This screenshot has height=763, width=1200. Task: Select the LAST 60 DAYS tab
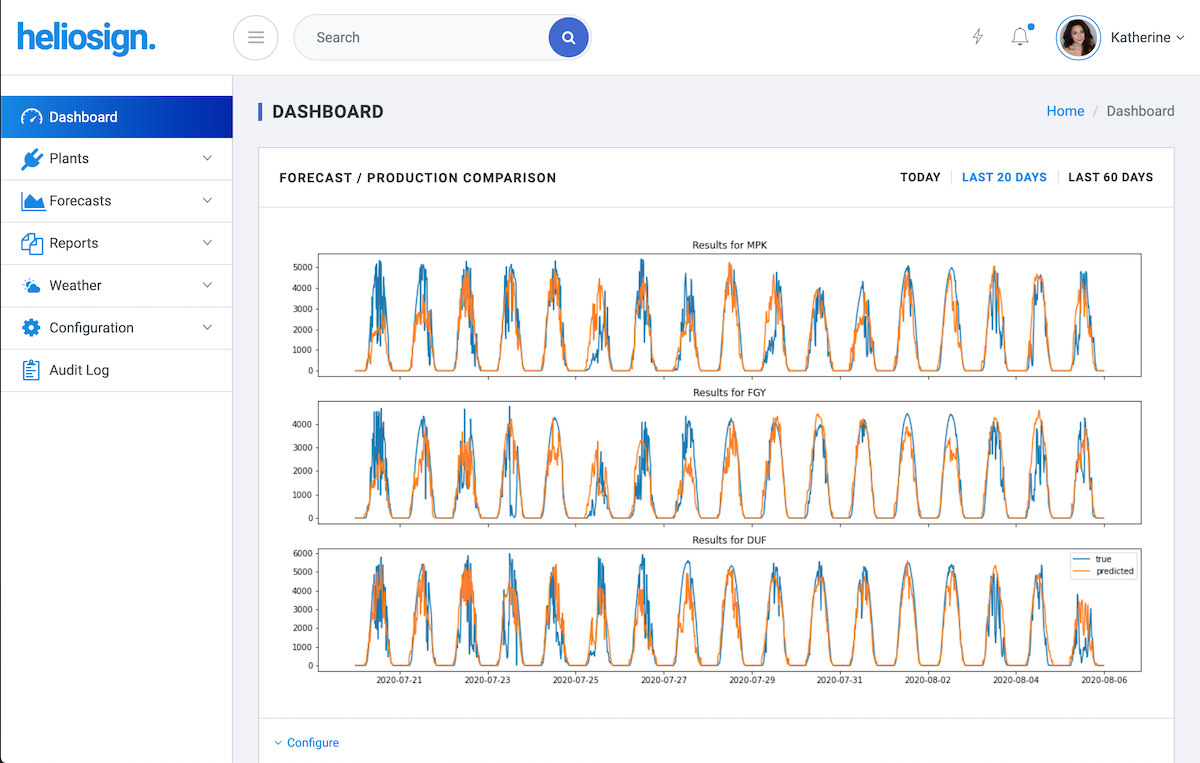pyautogui.click(x=1110, y=177)
